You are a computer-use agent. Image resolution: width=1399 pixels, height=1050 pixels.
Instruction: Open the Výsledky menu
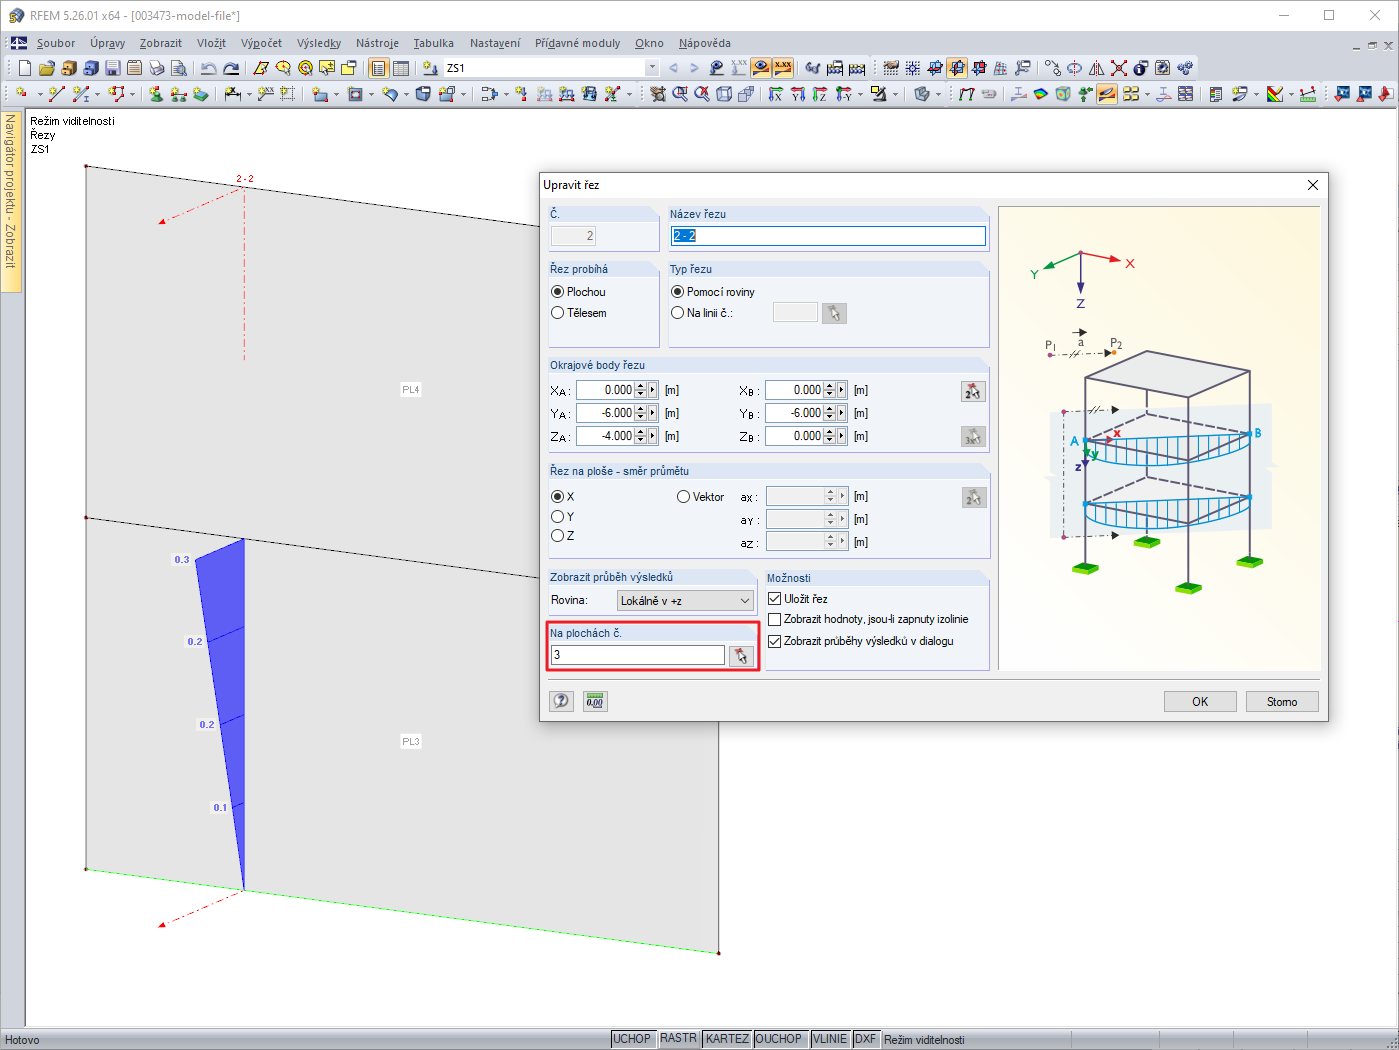point(319,43)
